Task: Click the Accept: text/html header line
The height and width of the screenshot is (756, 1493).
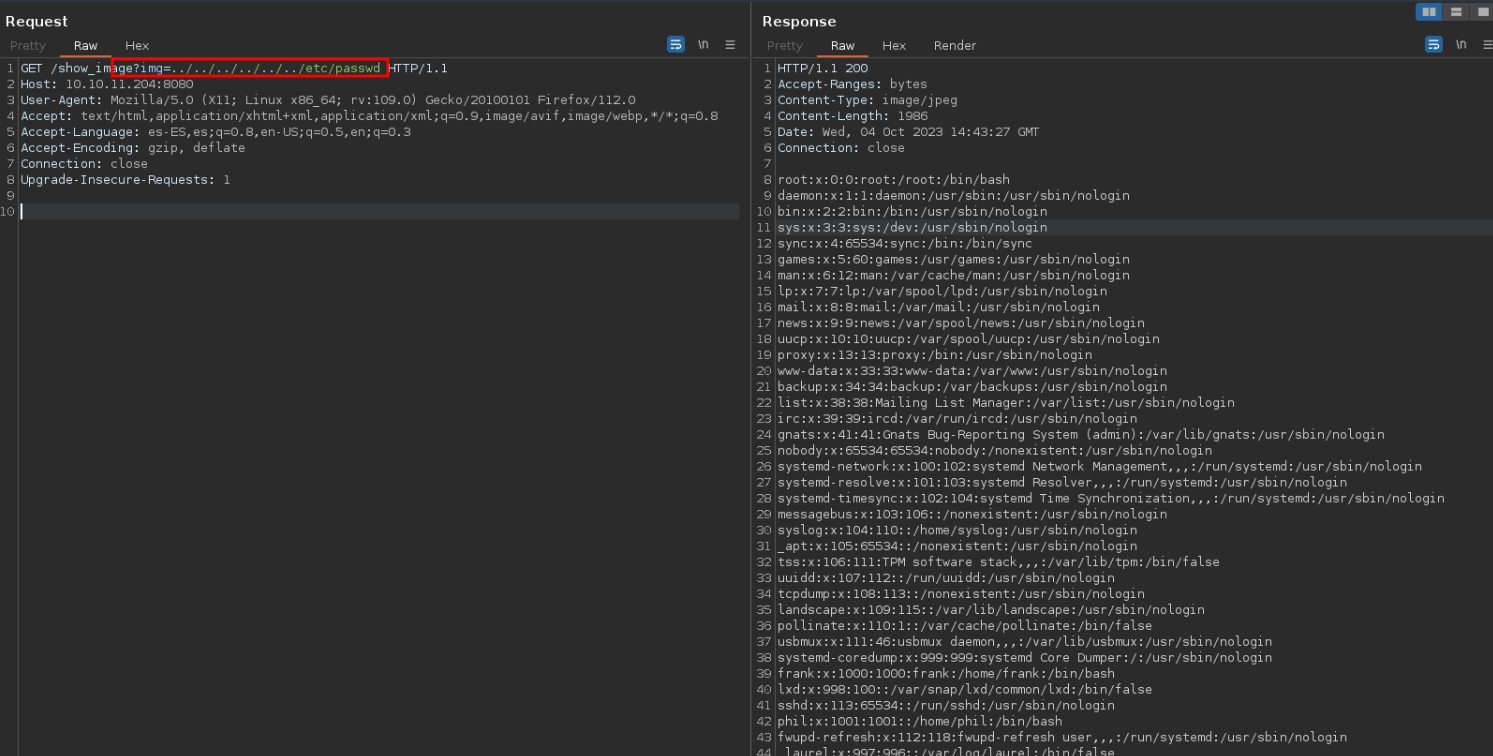Action: point(369,116)
